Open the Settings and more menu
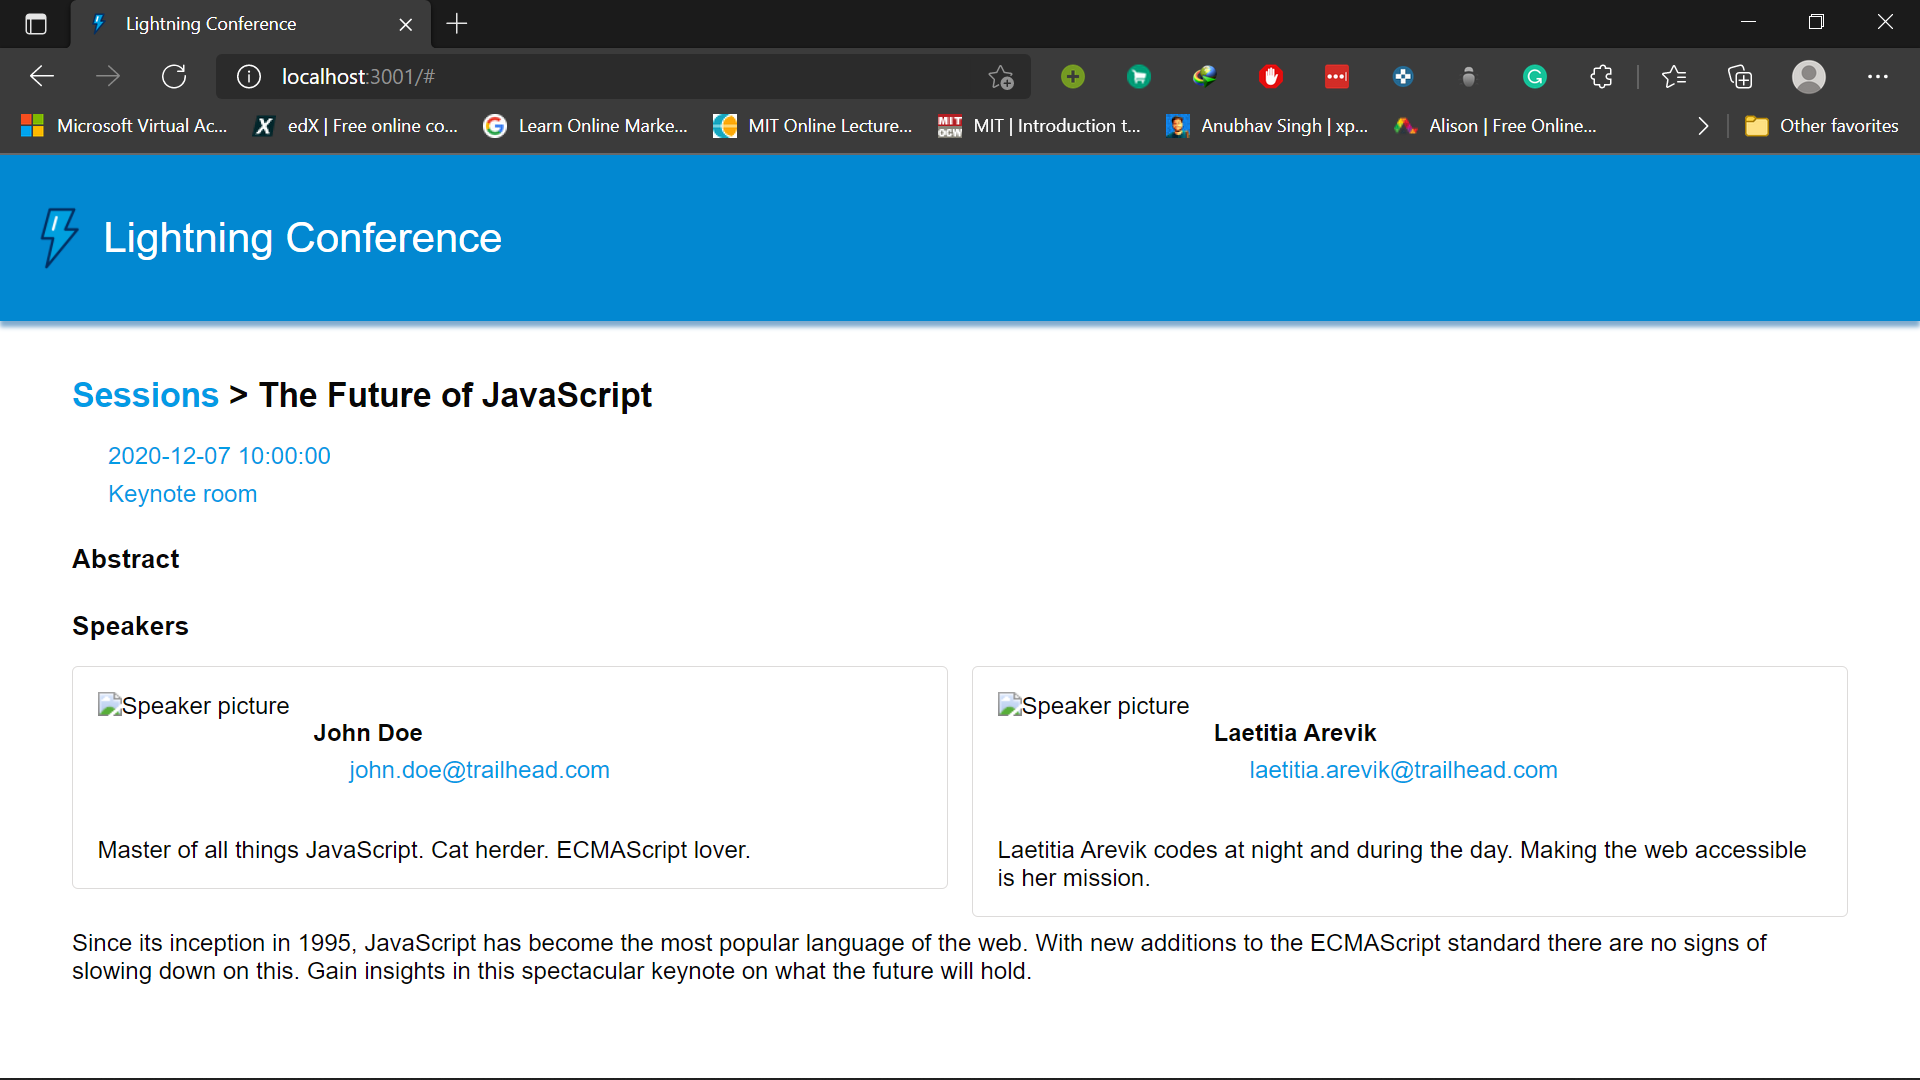 pos(1877,77)
